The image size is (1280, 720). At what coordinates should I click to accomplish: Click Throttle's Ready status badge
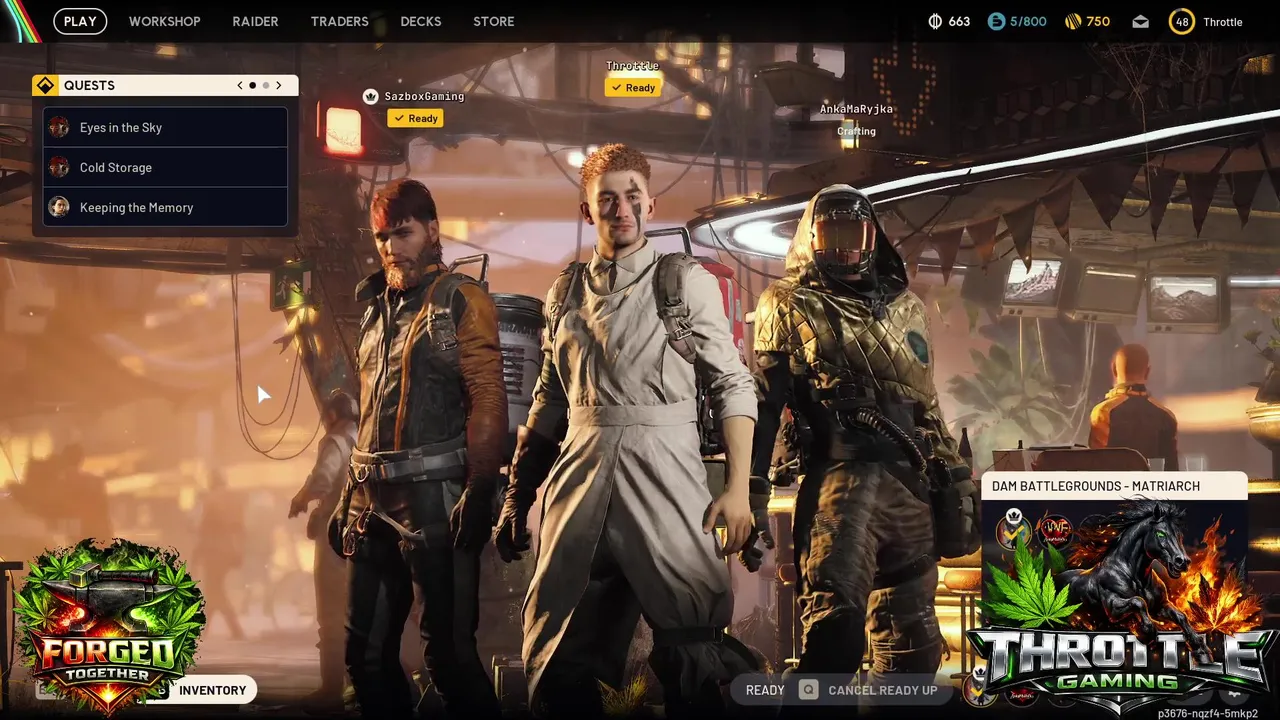pyautogui.click(x=632, y=87)
